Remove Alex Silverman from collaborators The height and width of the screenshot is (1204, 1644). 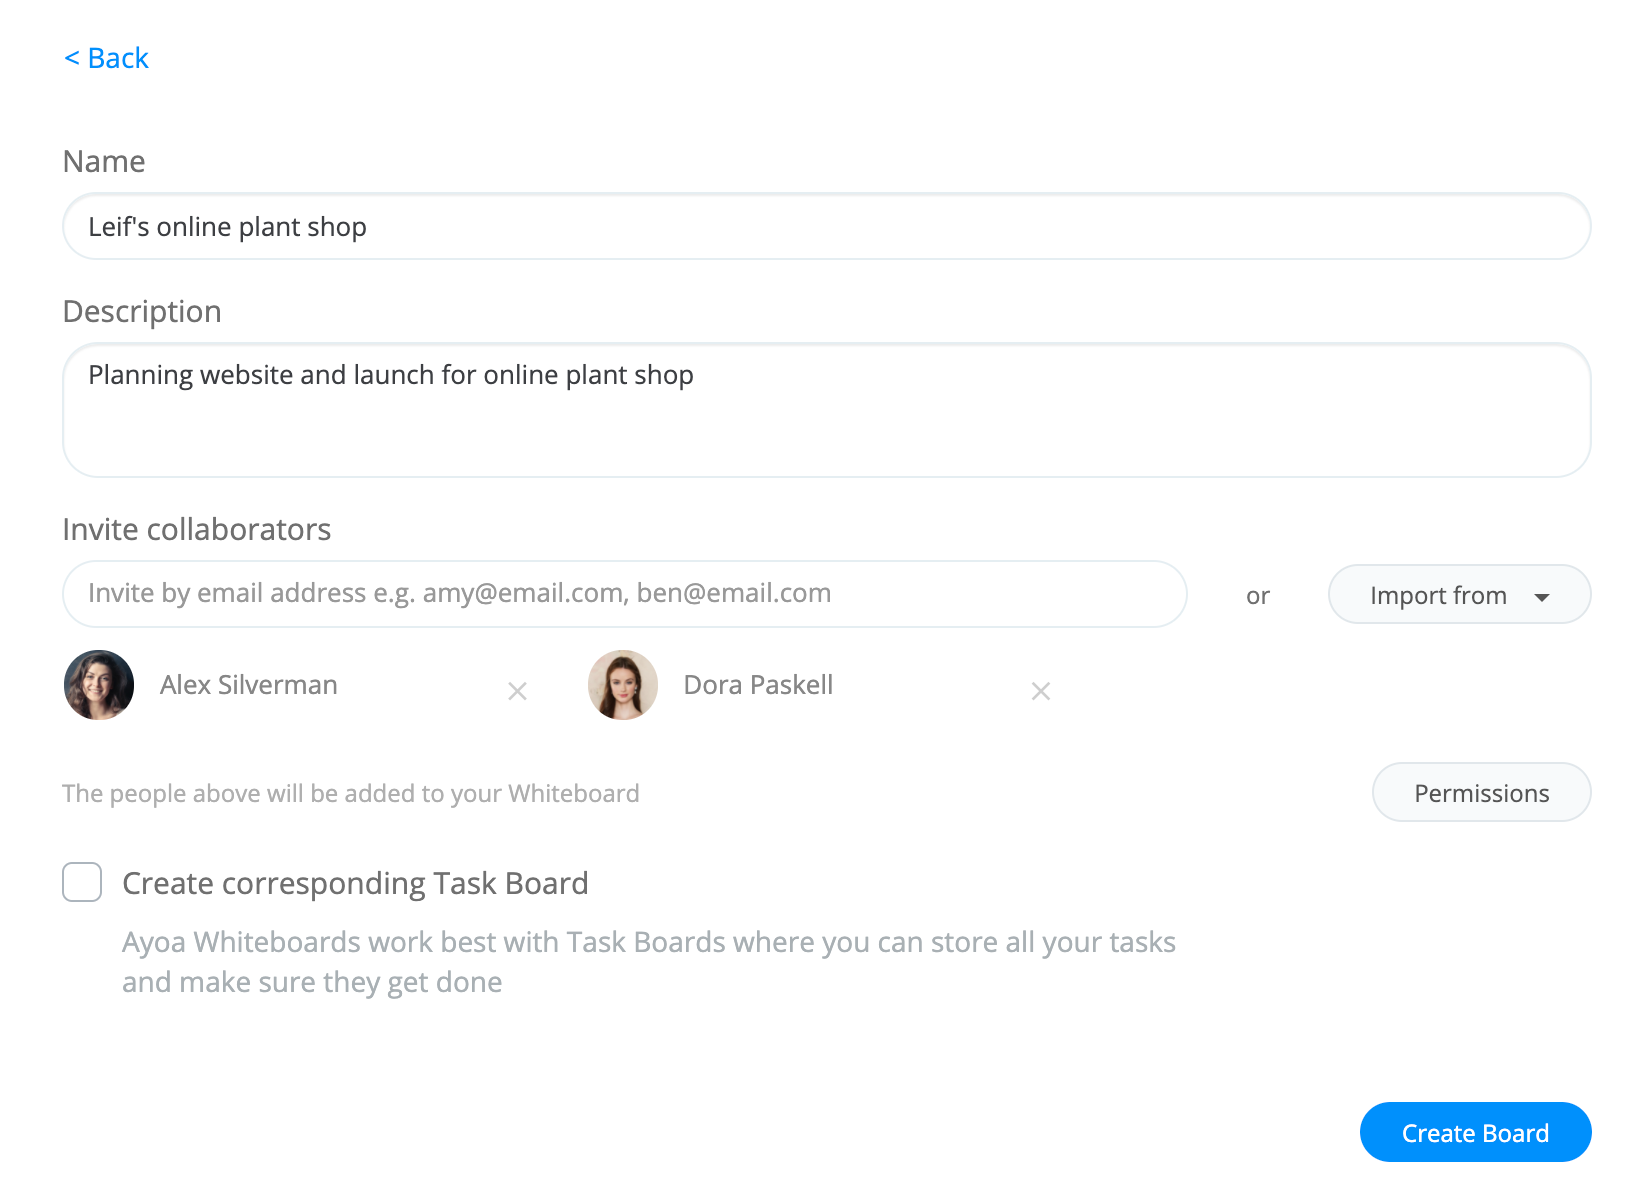(x=517, y=691)
